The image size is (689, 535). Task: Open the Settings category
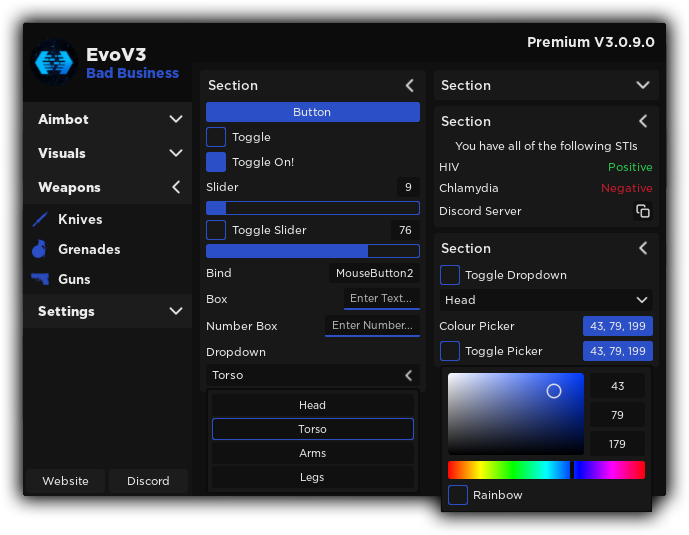point(108,311)
